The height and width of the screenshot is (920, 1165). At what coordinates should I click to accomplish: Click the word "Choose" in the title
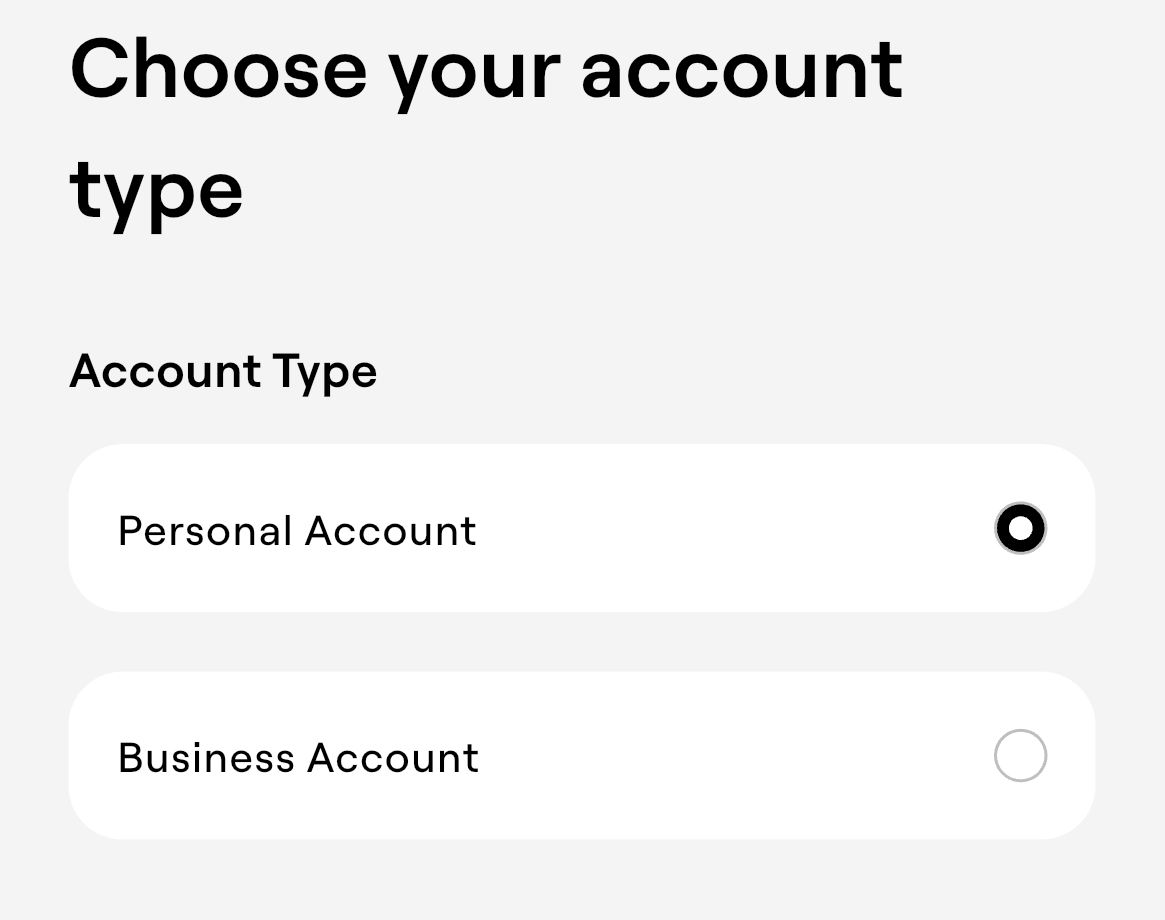(218, 70)
